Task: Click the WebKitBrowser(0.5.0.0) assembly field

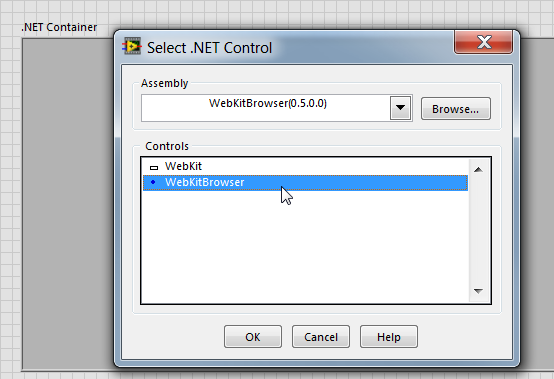Action: point(266,108)
